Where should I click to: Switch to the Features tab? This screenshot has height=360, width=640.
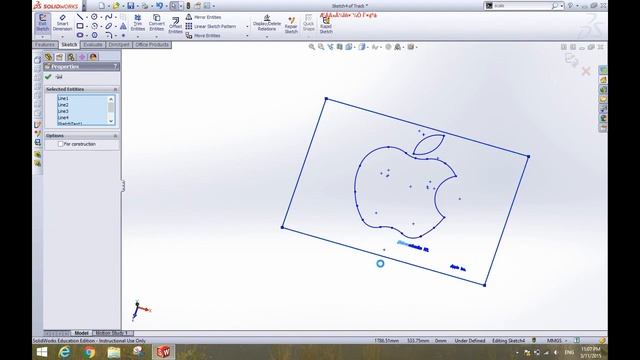click(45, 44)
